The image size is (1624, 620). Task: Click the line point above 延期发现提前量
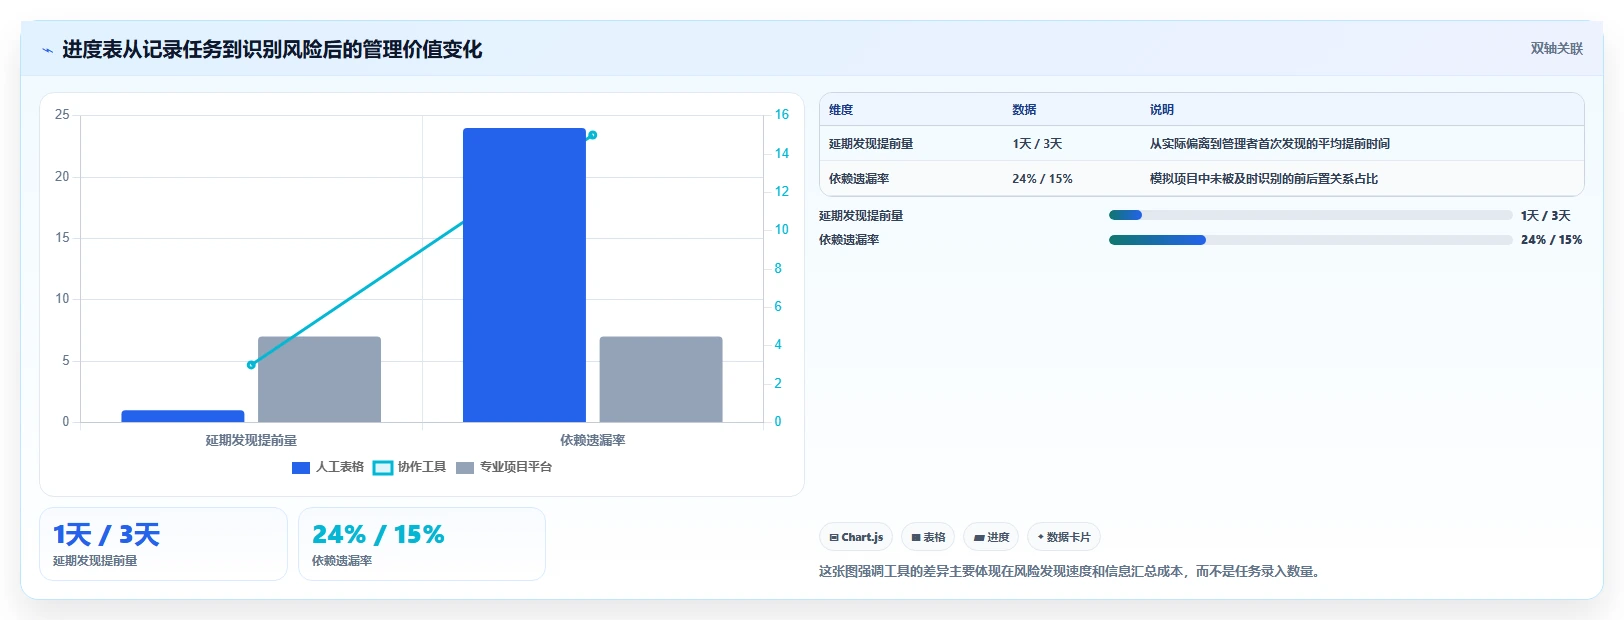[x=251, y=365]
